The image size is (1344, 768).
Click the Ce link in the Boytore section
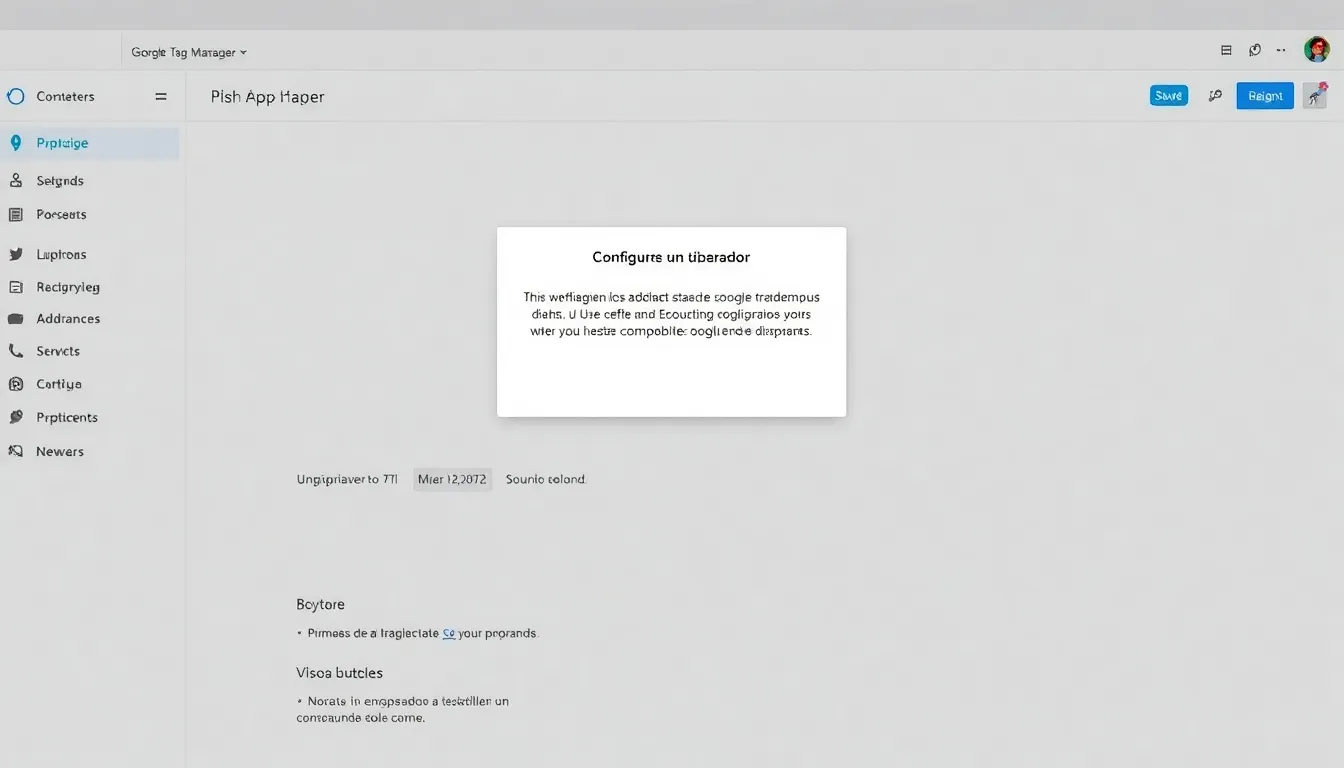tap(451, 633)
